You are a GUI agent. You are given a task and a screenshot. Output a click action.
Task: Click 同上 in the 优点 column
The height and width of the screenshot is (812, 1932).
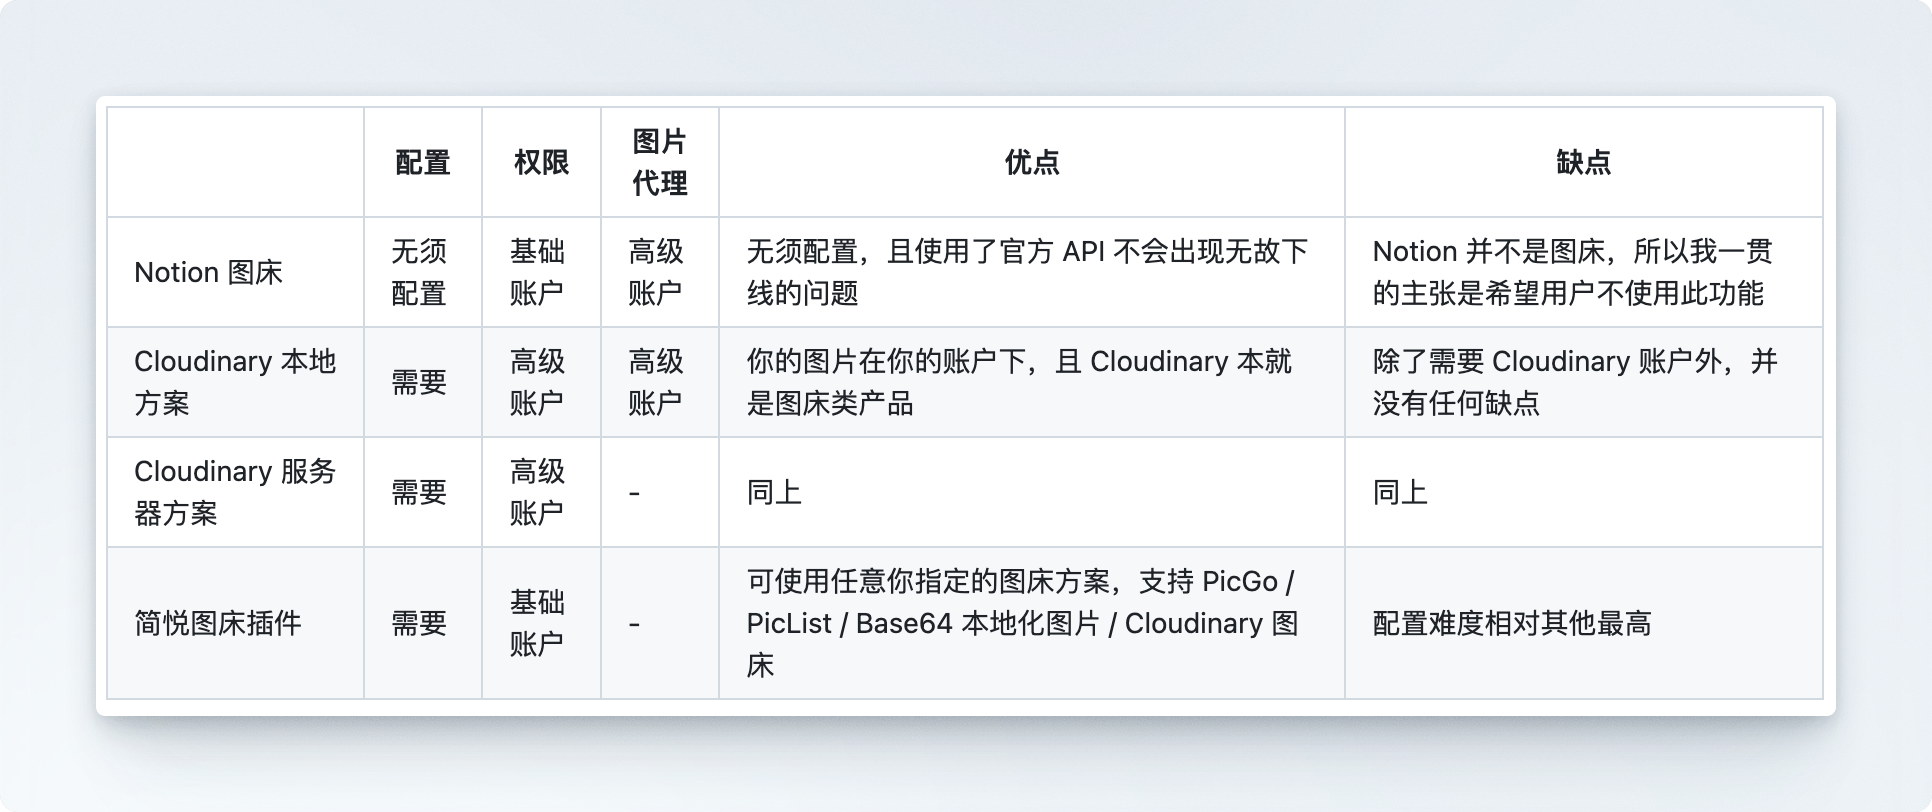pyautogui.click(x=774, y=492)
